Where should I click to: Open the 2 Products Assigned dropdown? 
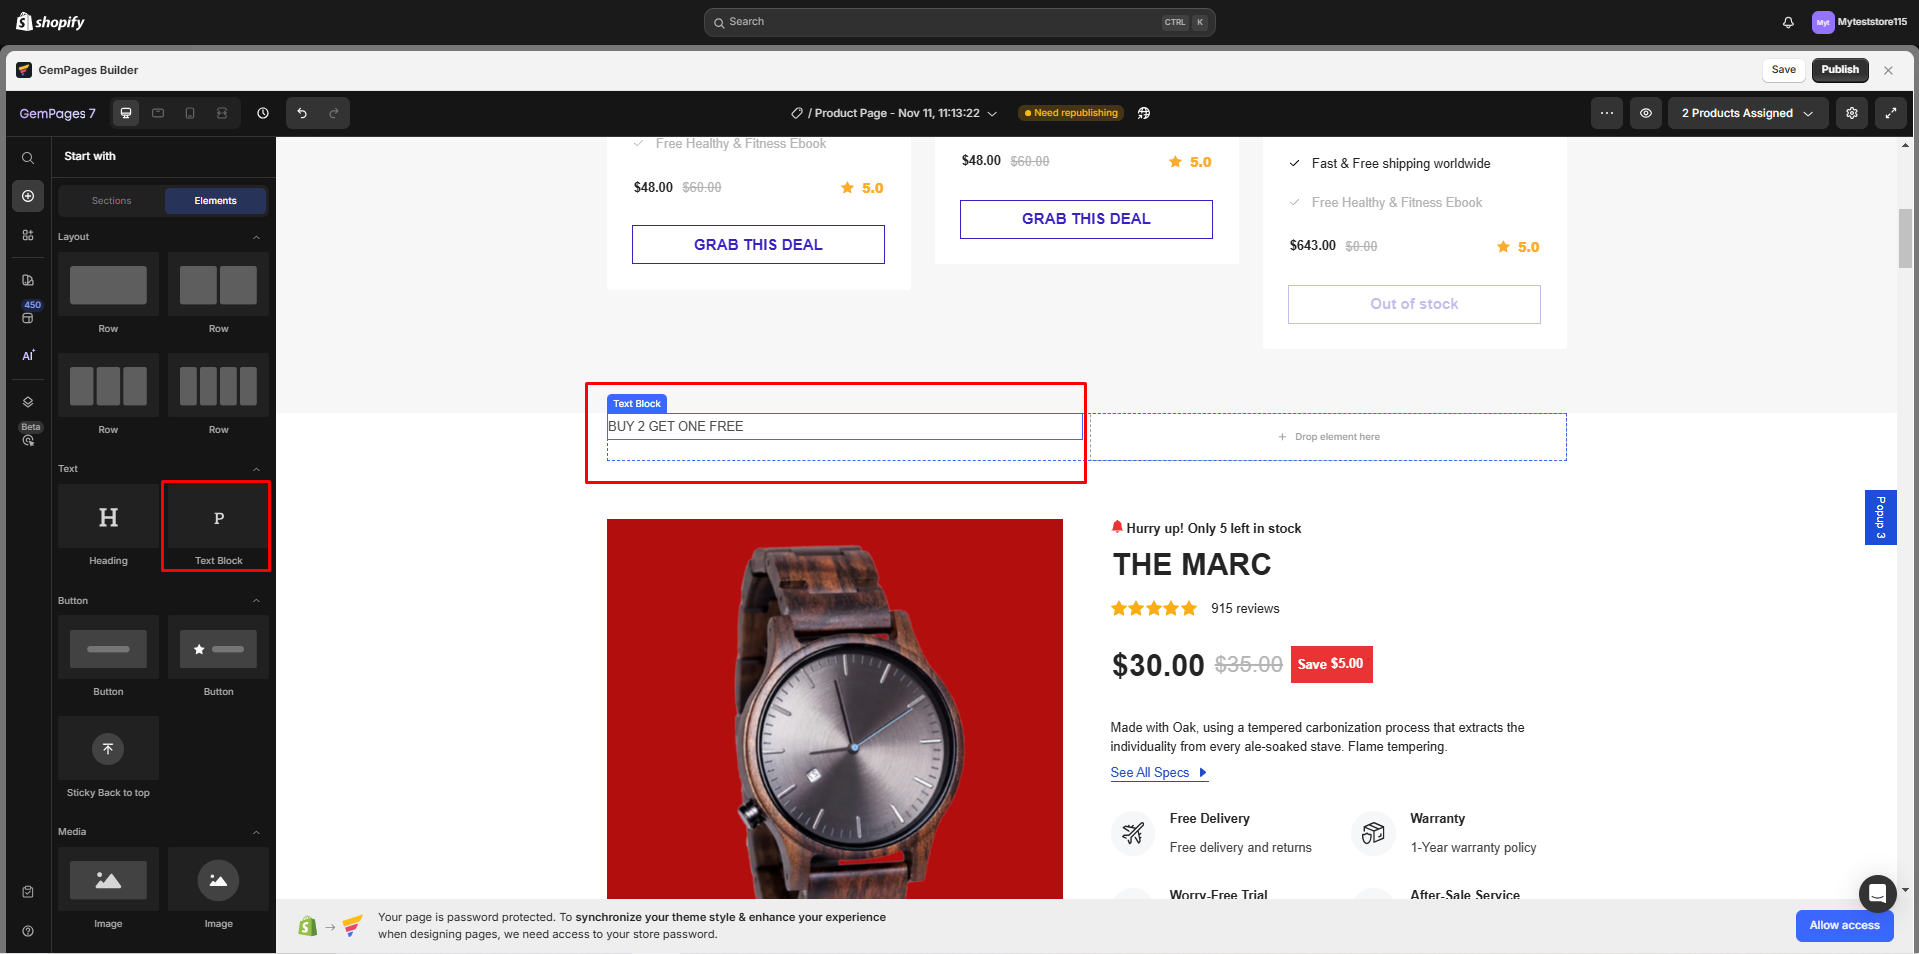[1747, 113]
